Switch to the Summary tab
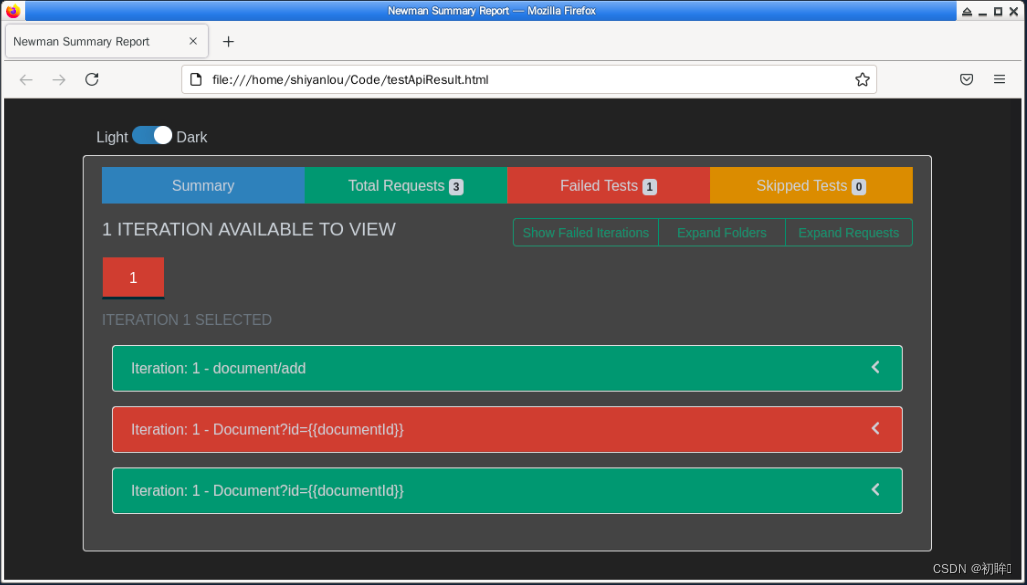1027x585 pixels. tap(203, 185)
